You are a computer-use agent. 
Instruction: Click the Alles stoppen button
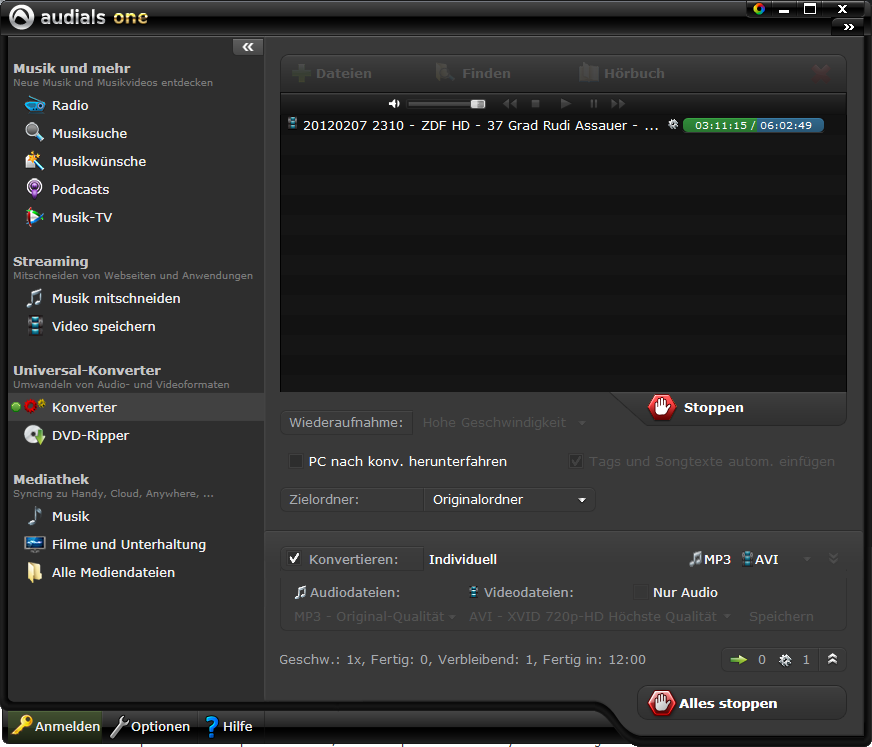click(x=742, y=703)
